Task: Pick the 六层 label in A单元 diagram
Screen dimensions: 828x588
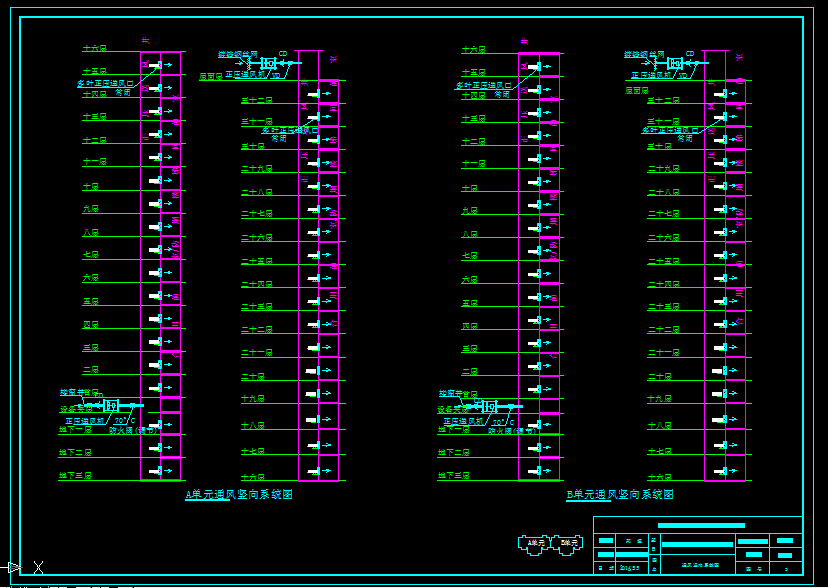Action: [91, 277]
